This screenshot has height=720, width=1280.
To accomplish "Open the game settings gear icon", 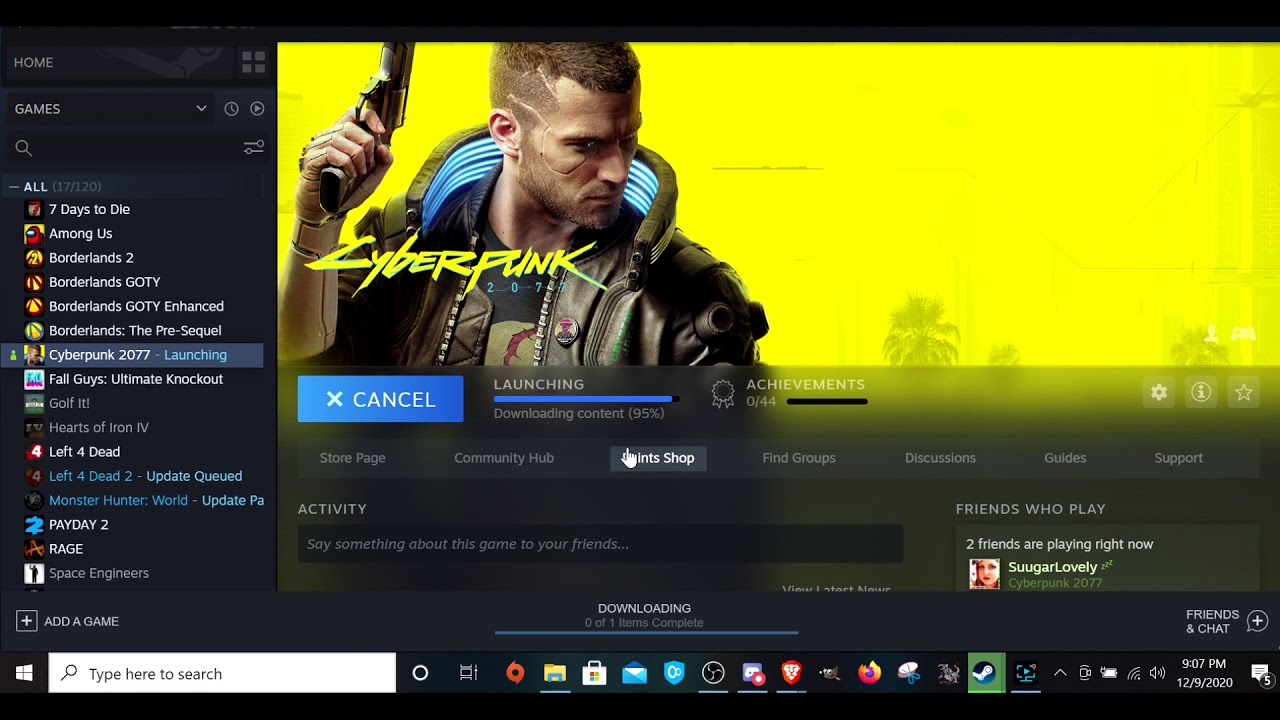I will [x=1159, y=393].
